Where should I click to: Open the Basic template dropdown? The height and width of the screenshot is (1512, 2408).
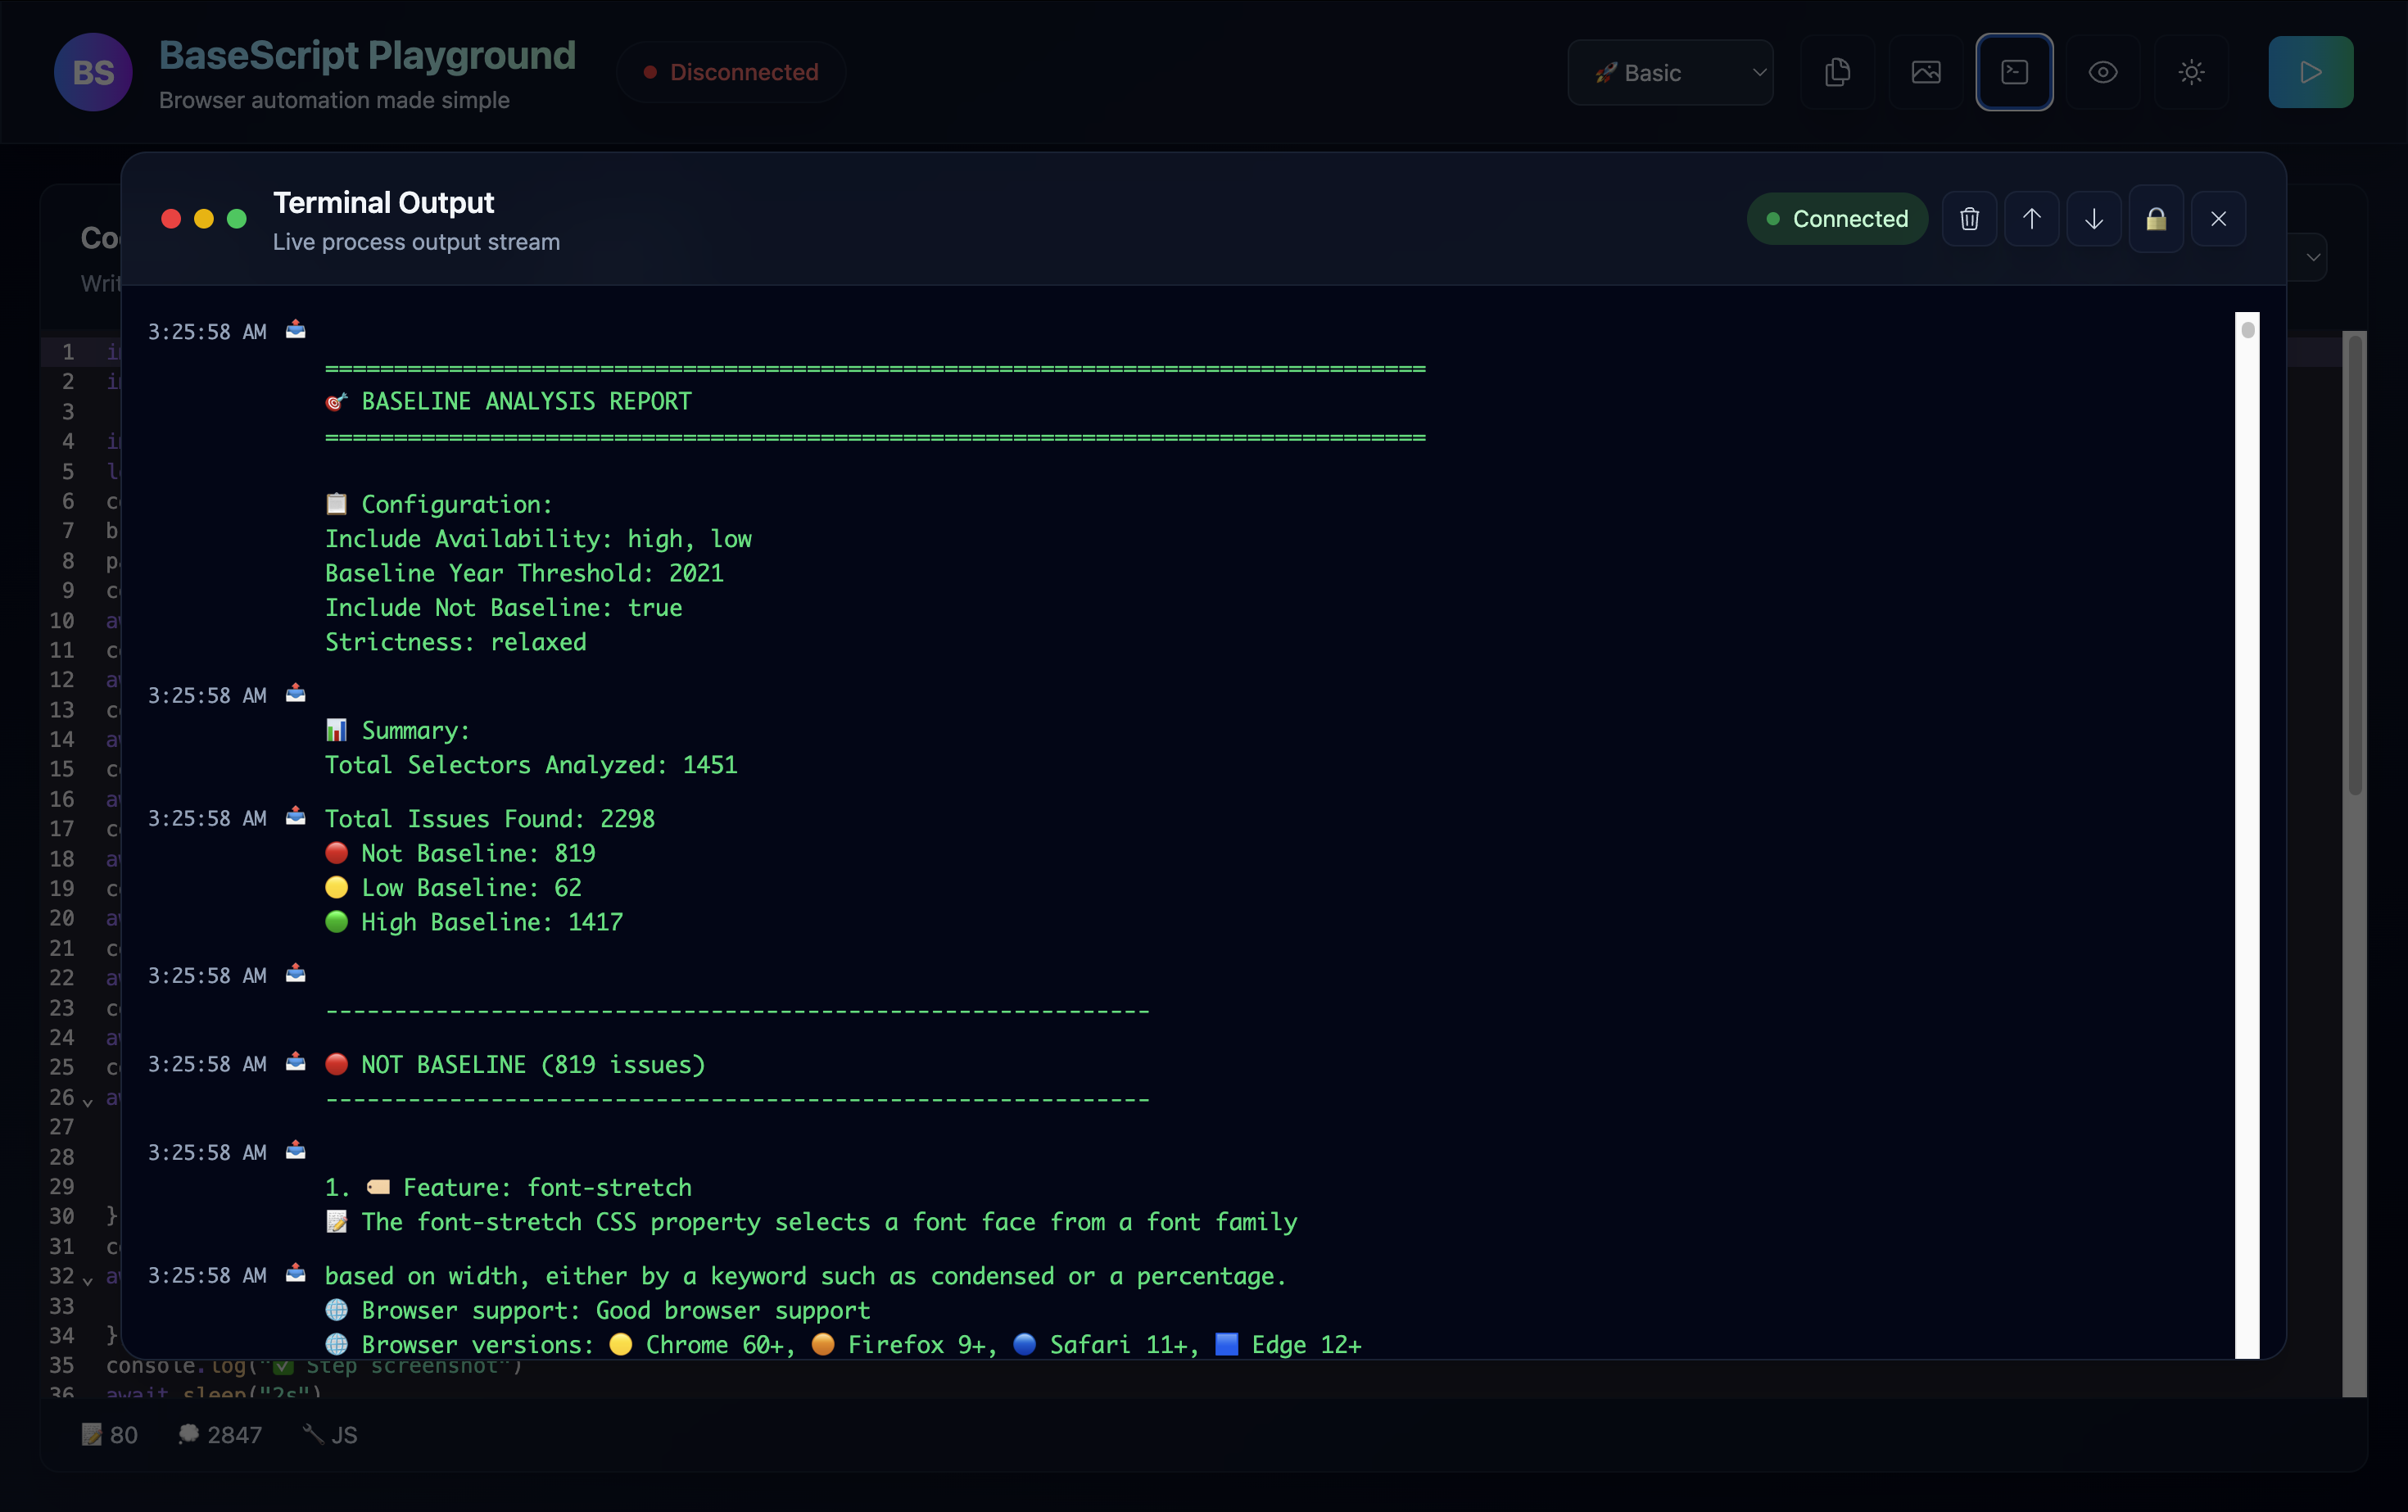pyautogui.click(x=1670, y=72)
